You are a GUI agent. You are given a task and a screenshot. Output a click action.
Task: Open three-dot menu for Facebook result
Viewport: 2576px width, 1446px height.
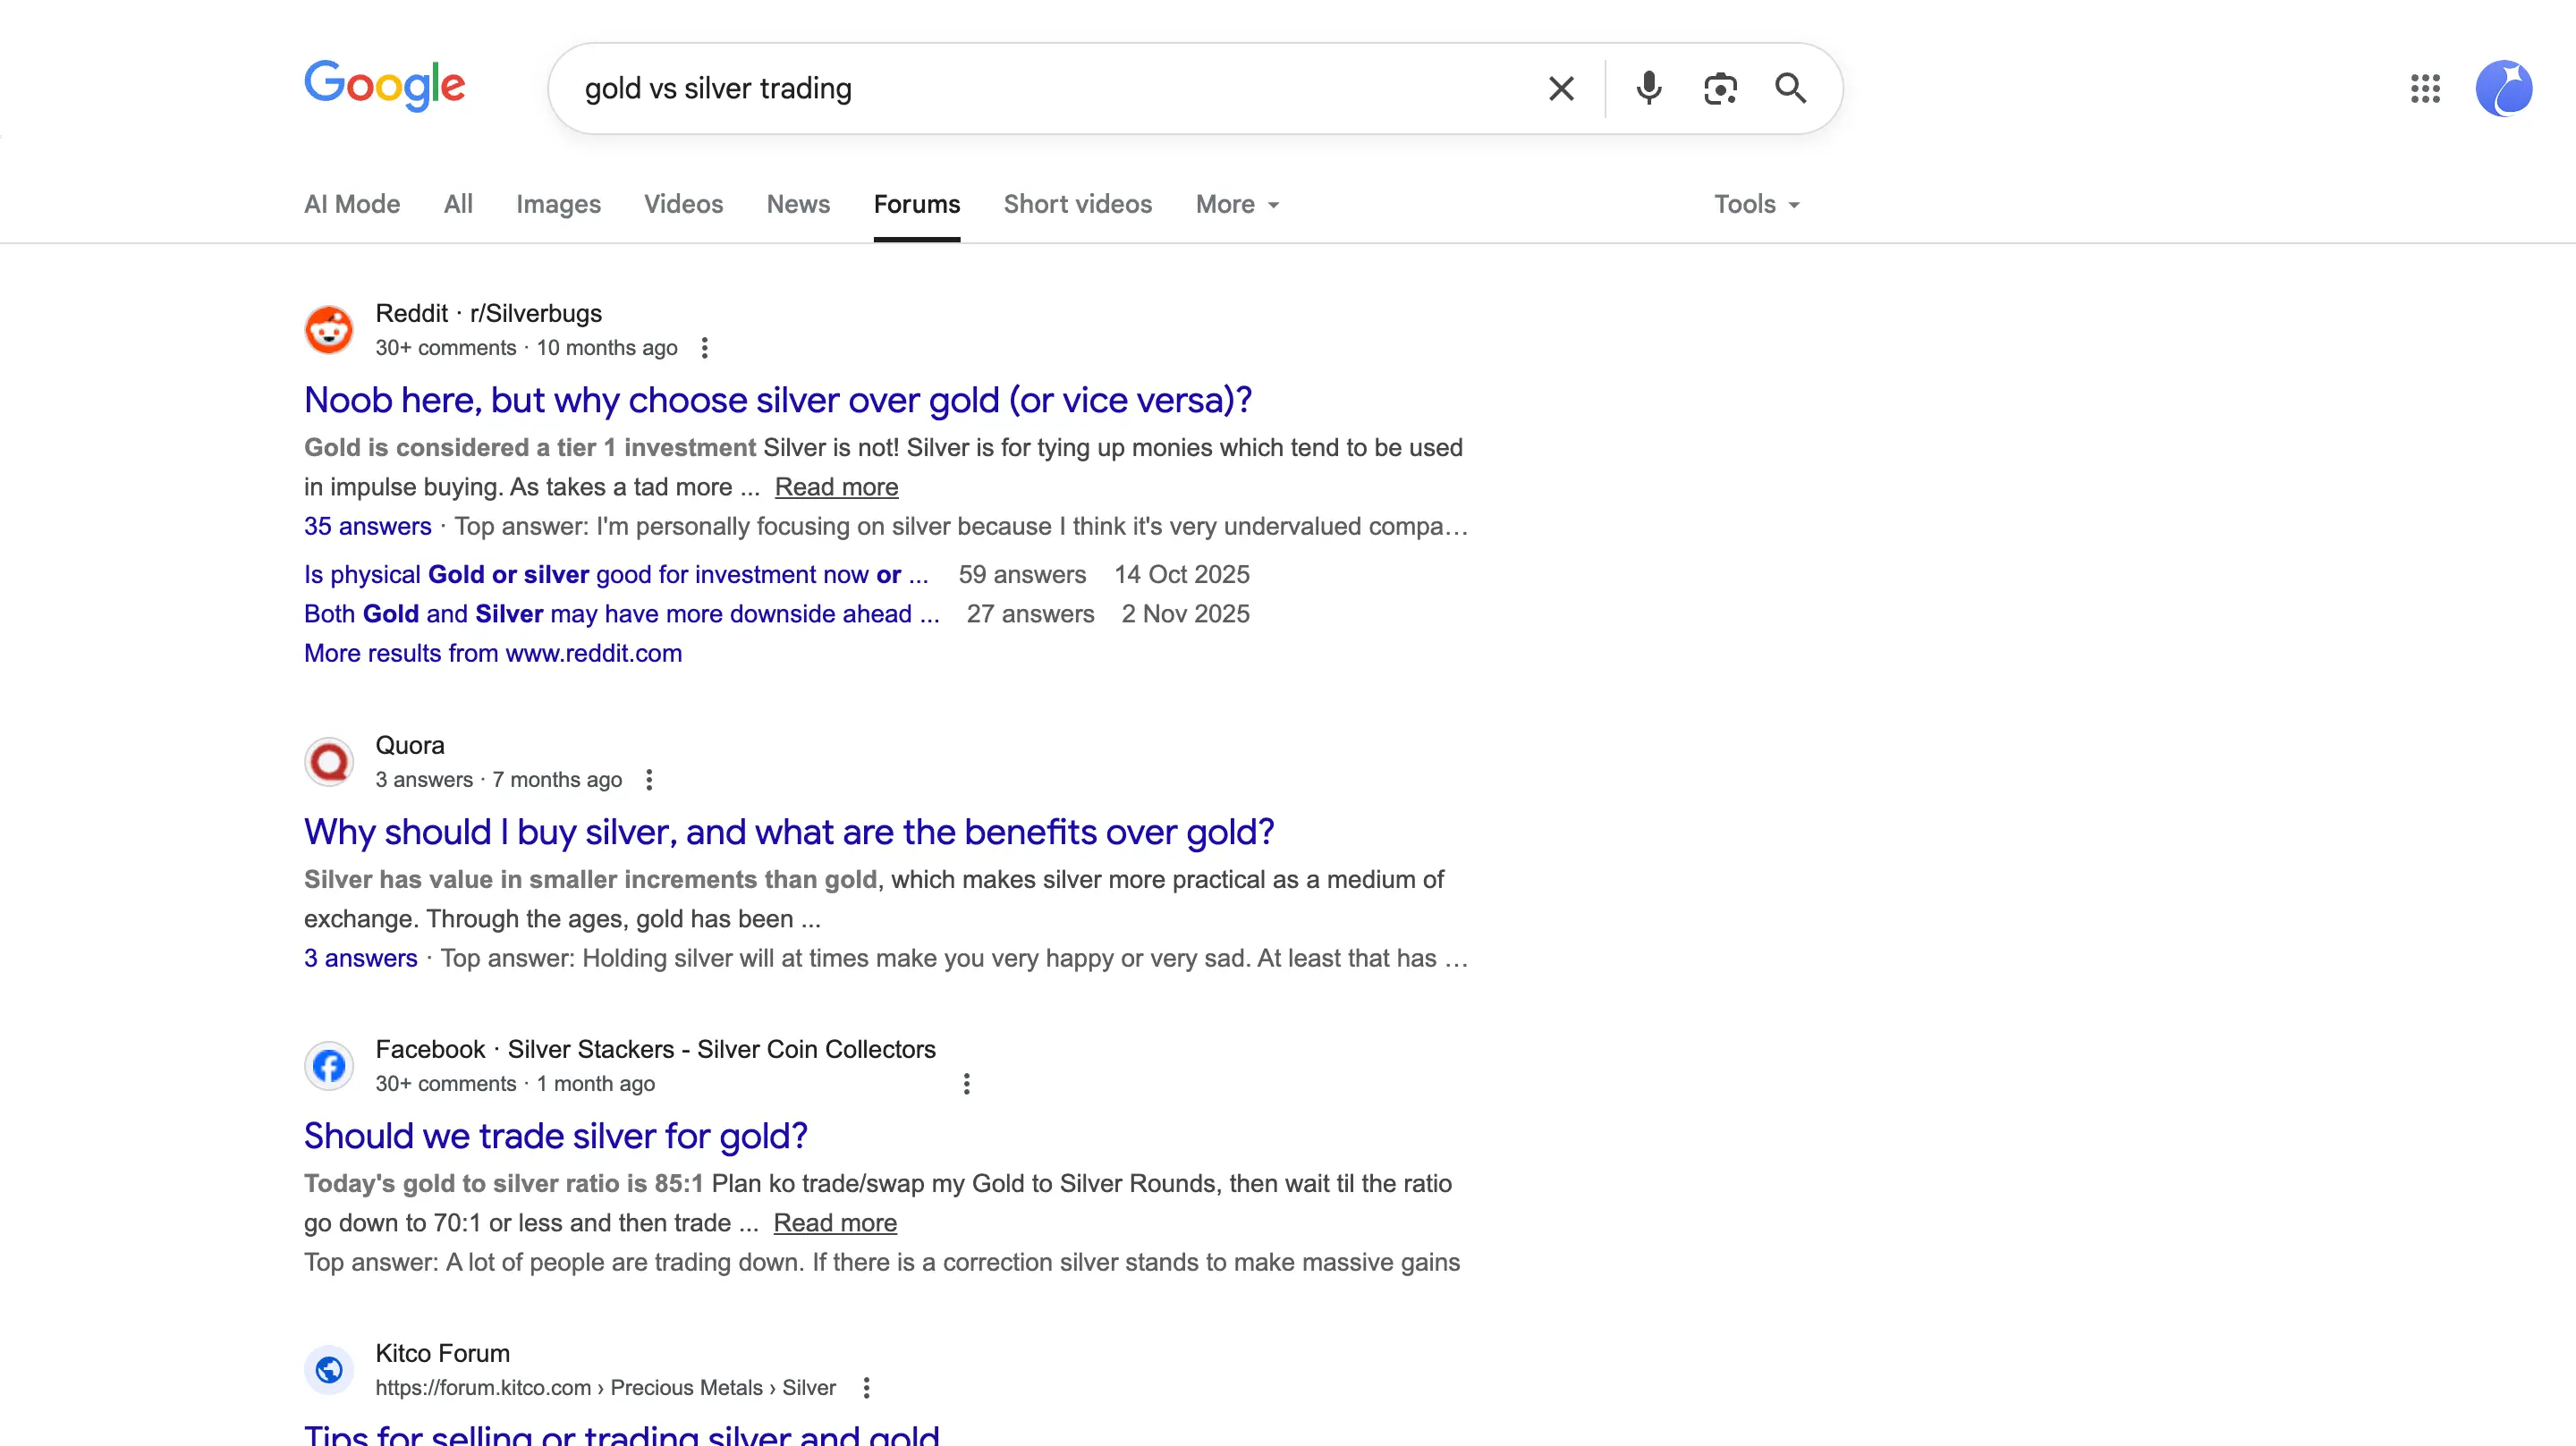point(966,1084)
